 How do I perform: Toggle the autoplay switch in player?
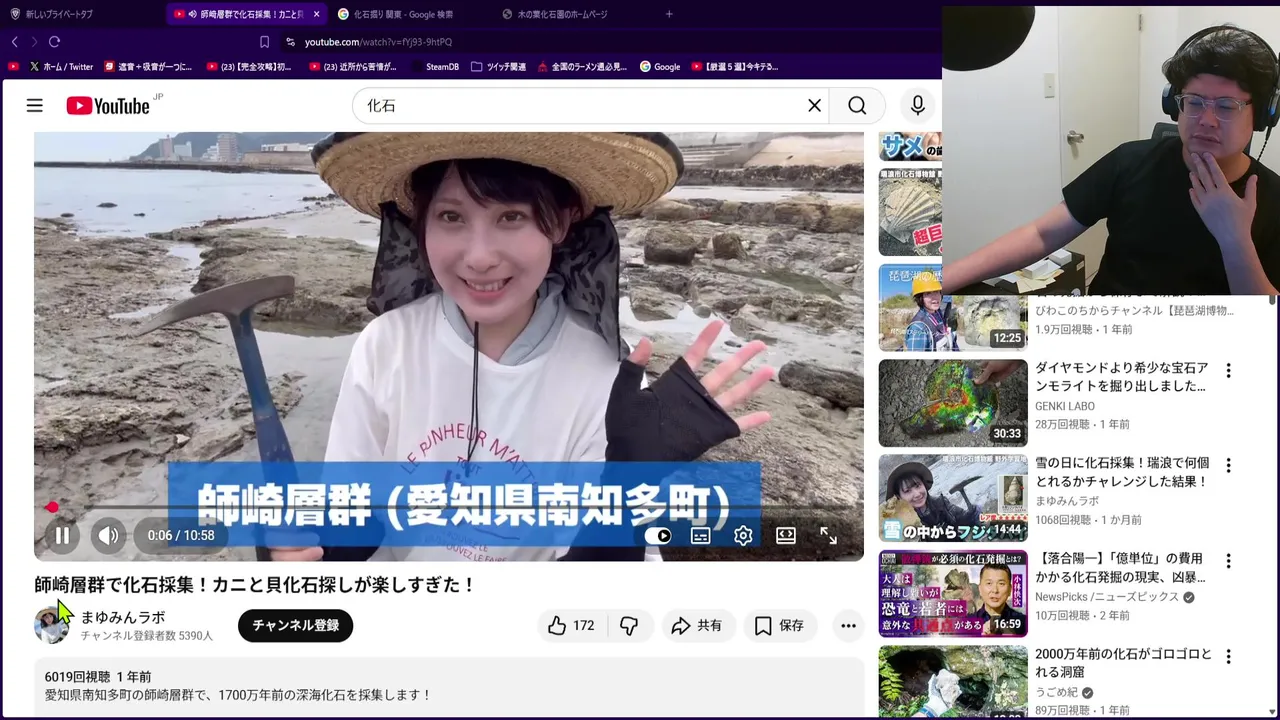pos(658,536)
